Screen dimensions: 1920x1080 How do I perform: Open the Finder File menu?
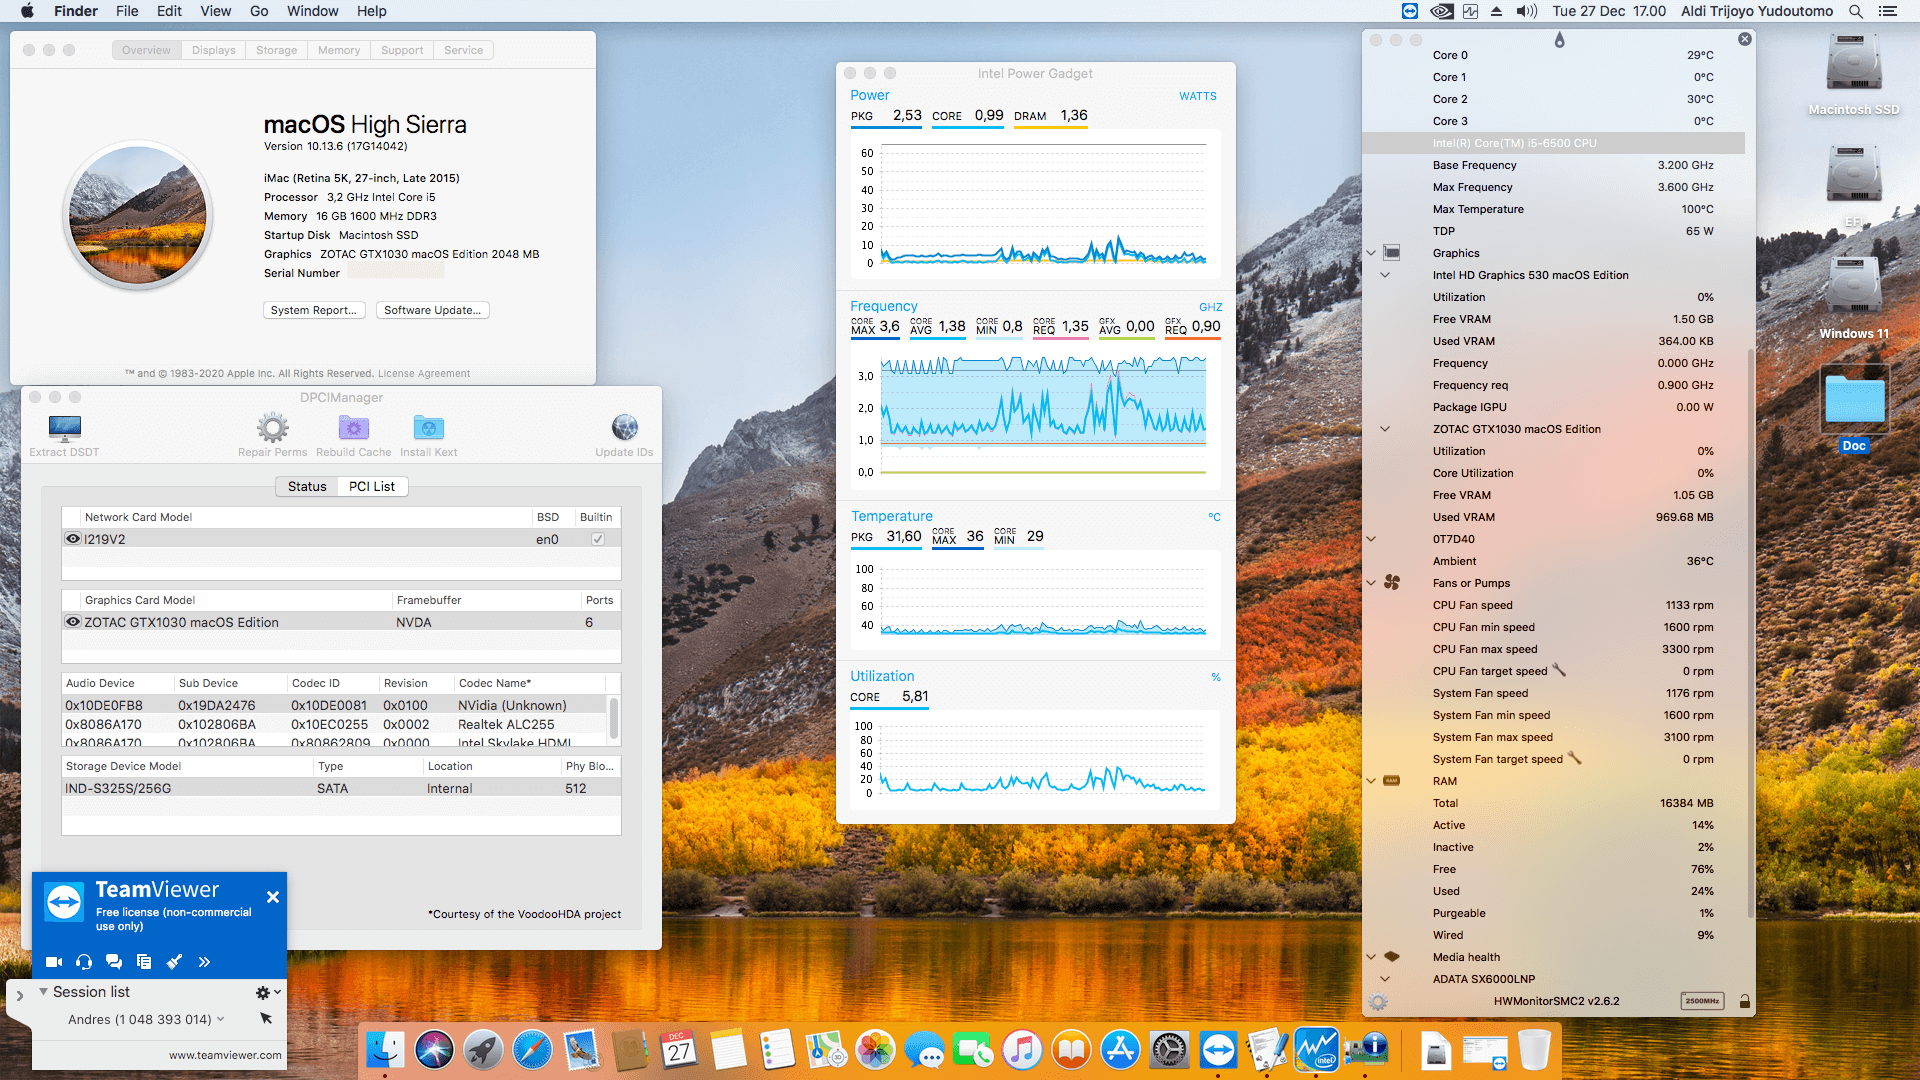coord(127,11)
